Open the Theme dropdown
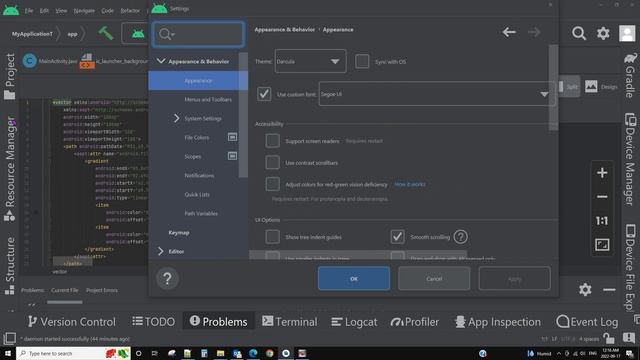The image size is (640, 360). click(x=310, y=61)
